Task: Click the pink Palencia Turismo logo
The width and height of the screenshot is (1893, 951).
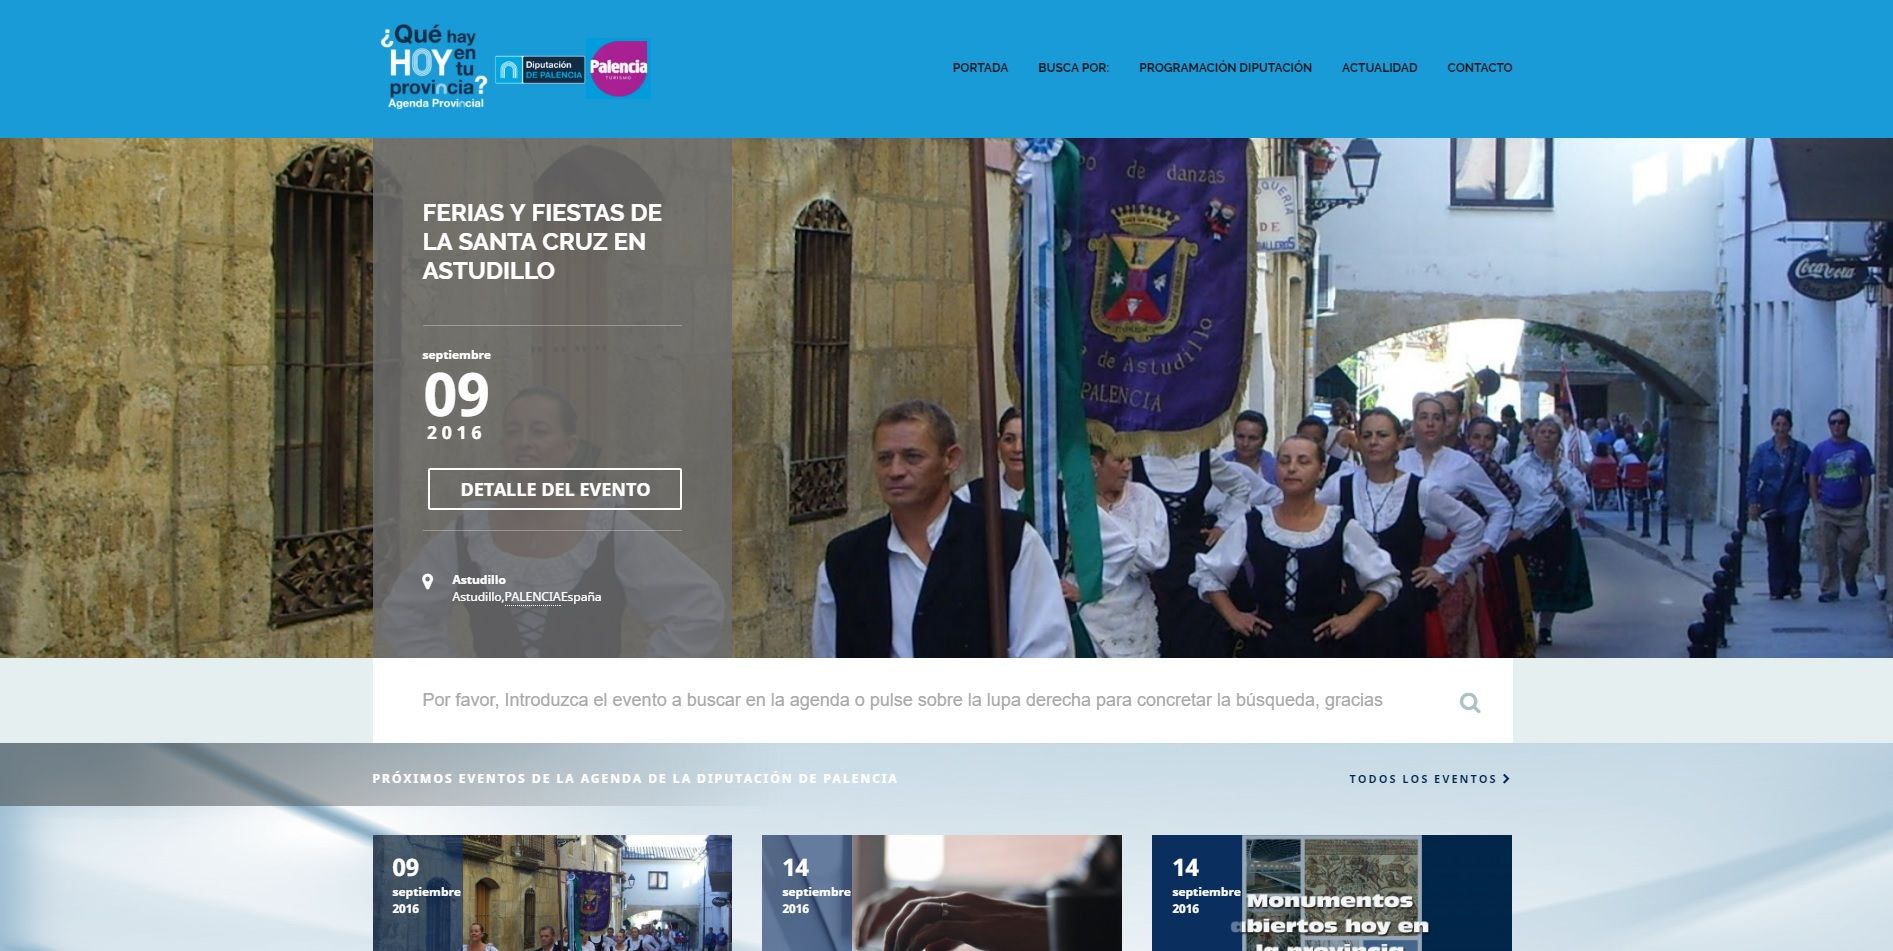Action: coord(617,68)
